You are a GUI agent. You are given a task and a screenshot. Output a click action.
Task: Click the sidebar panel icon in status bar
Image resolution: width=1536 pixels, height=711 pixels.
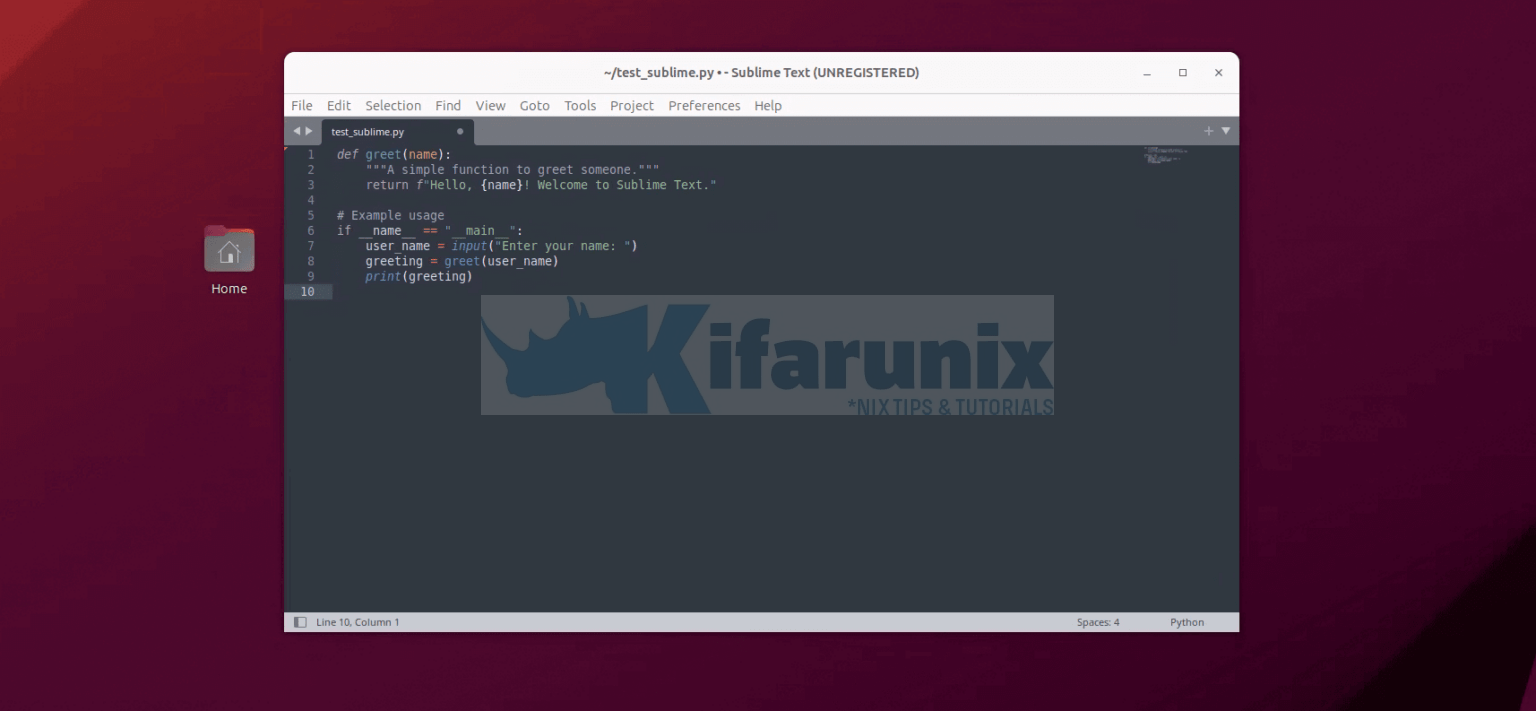coord(300,621)
